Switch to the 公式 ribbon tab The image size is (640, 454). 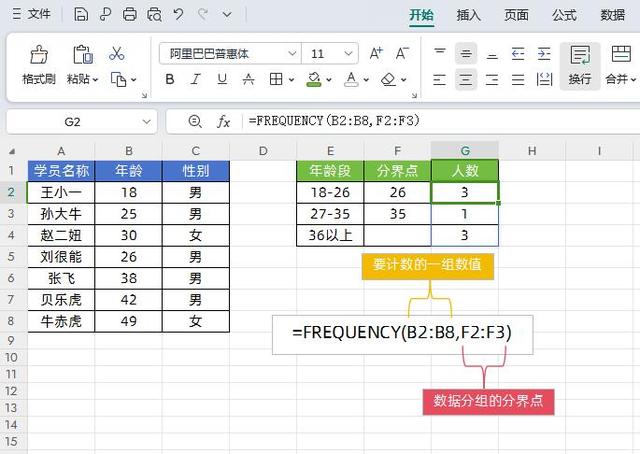pyautogui.click(x=564, y=15)
